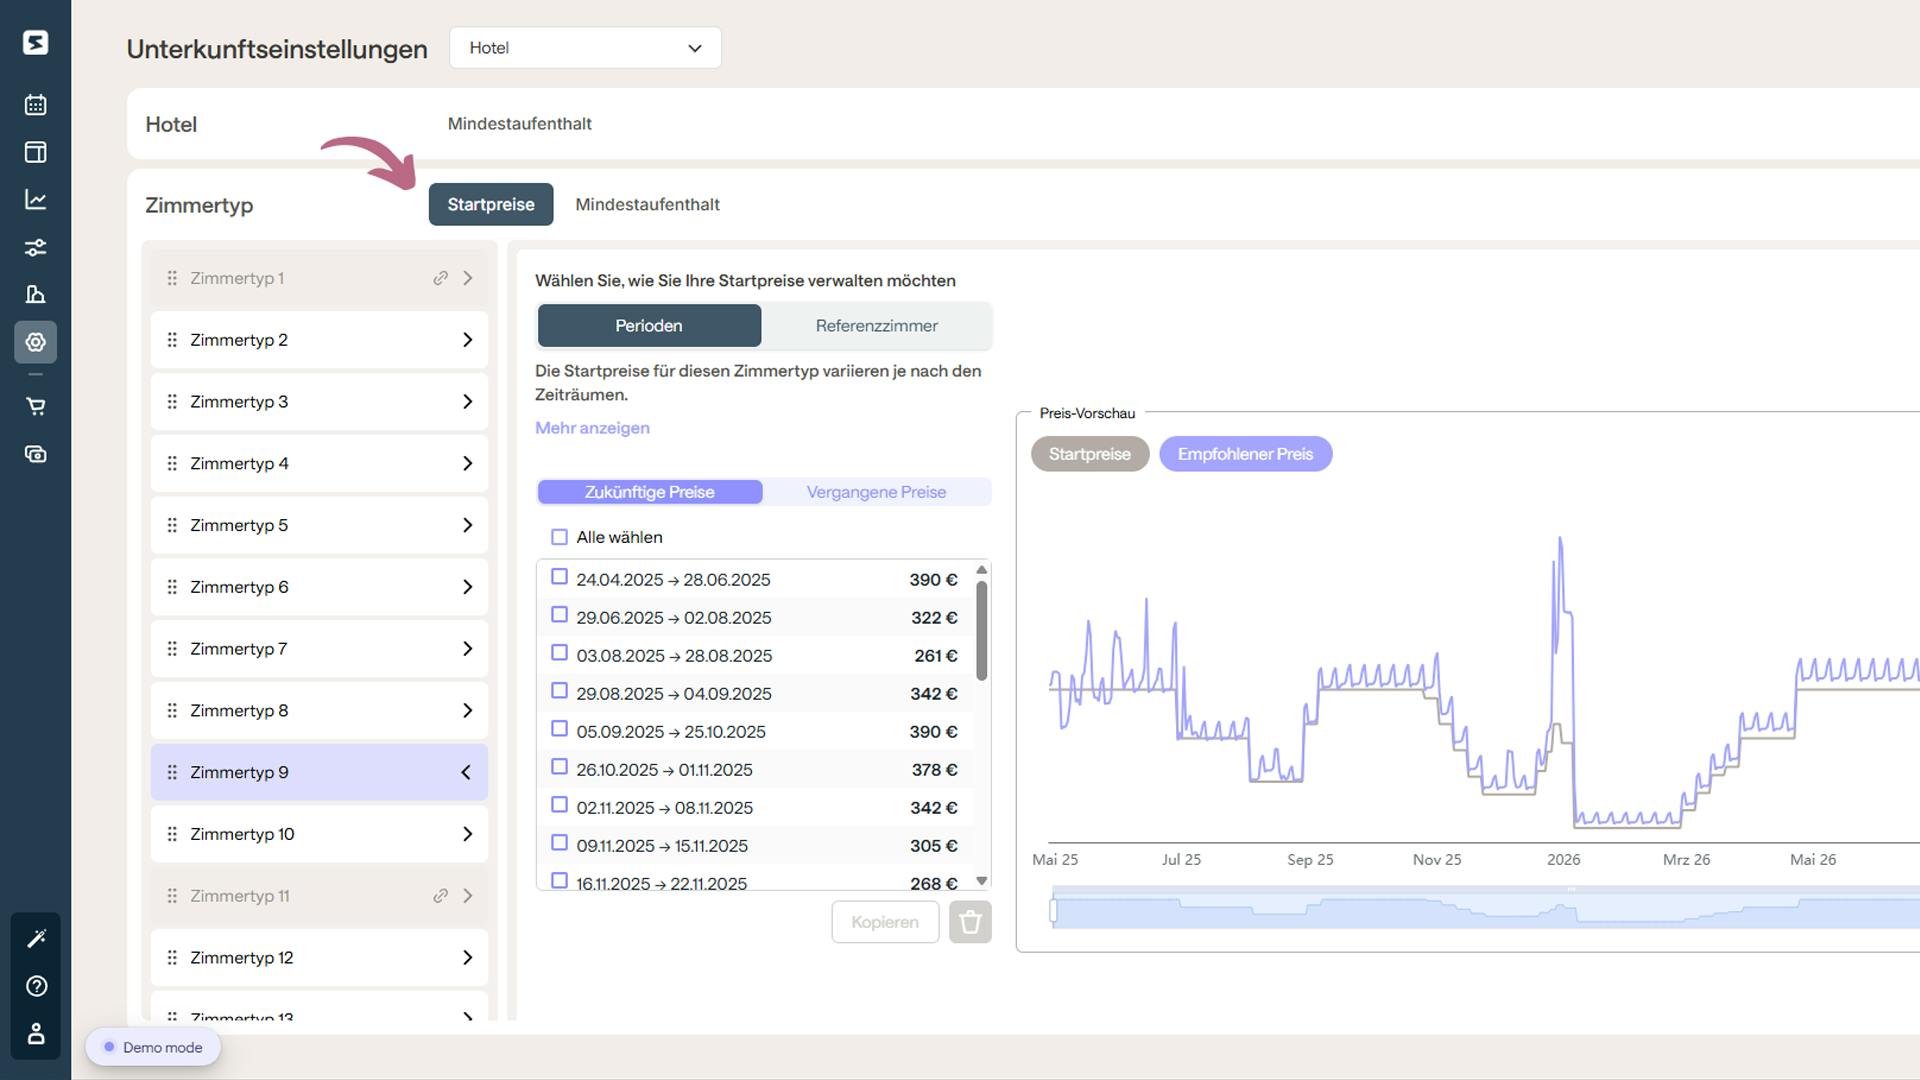Check period 26.10.2025 → 01.11.2025
1920x1080 pixels.
pos(559,767)
